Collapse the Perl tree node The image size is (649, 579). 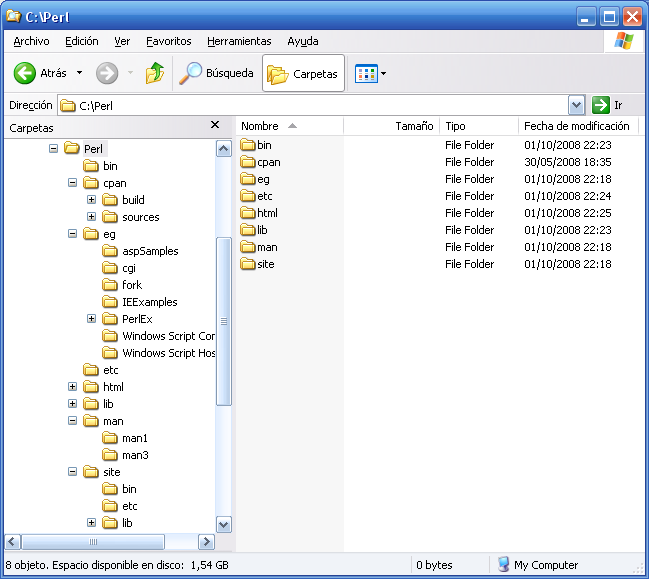click(53, 149)
